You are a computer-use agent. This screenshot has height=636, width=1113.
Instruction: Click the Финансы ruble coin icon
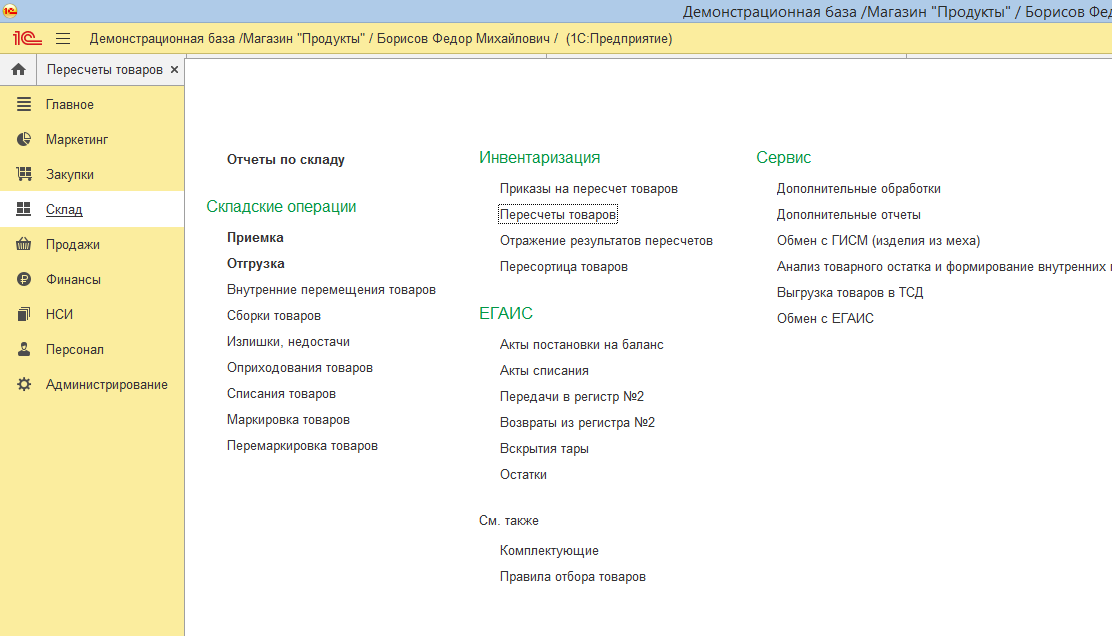pyautogui.click(x=24, y=279)
